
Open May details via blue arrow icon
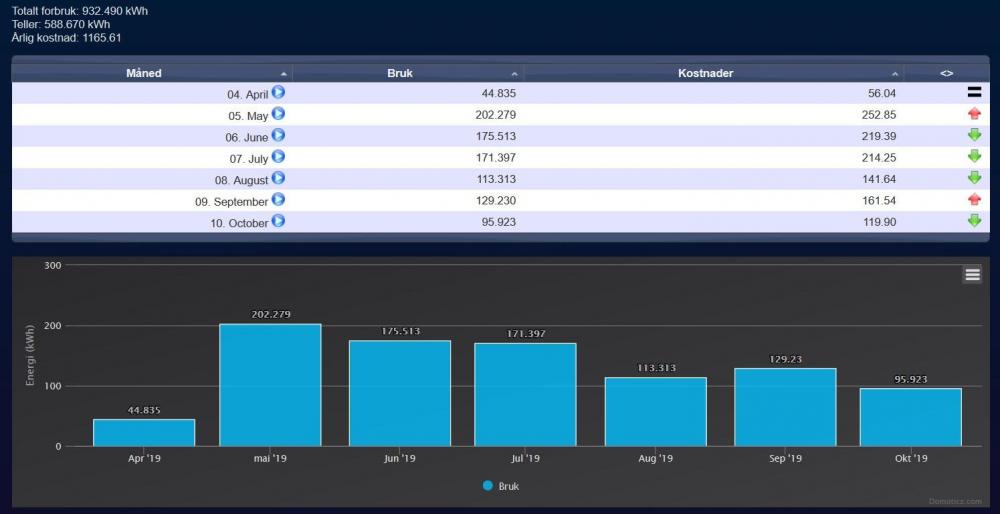point(279,114)
